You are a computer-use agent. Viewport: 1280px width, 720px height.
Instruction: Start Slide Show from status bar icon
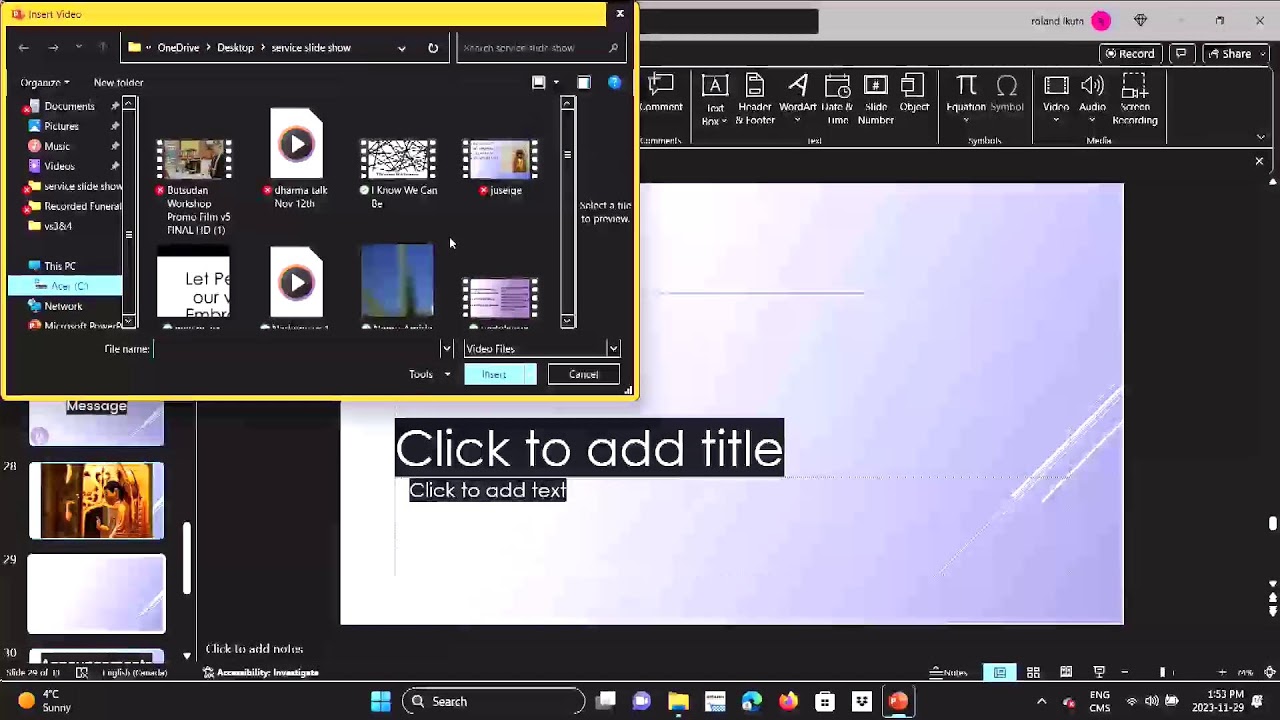(1099, 672)
